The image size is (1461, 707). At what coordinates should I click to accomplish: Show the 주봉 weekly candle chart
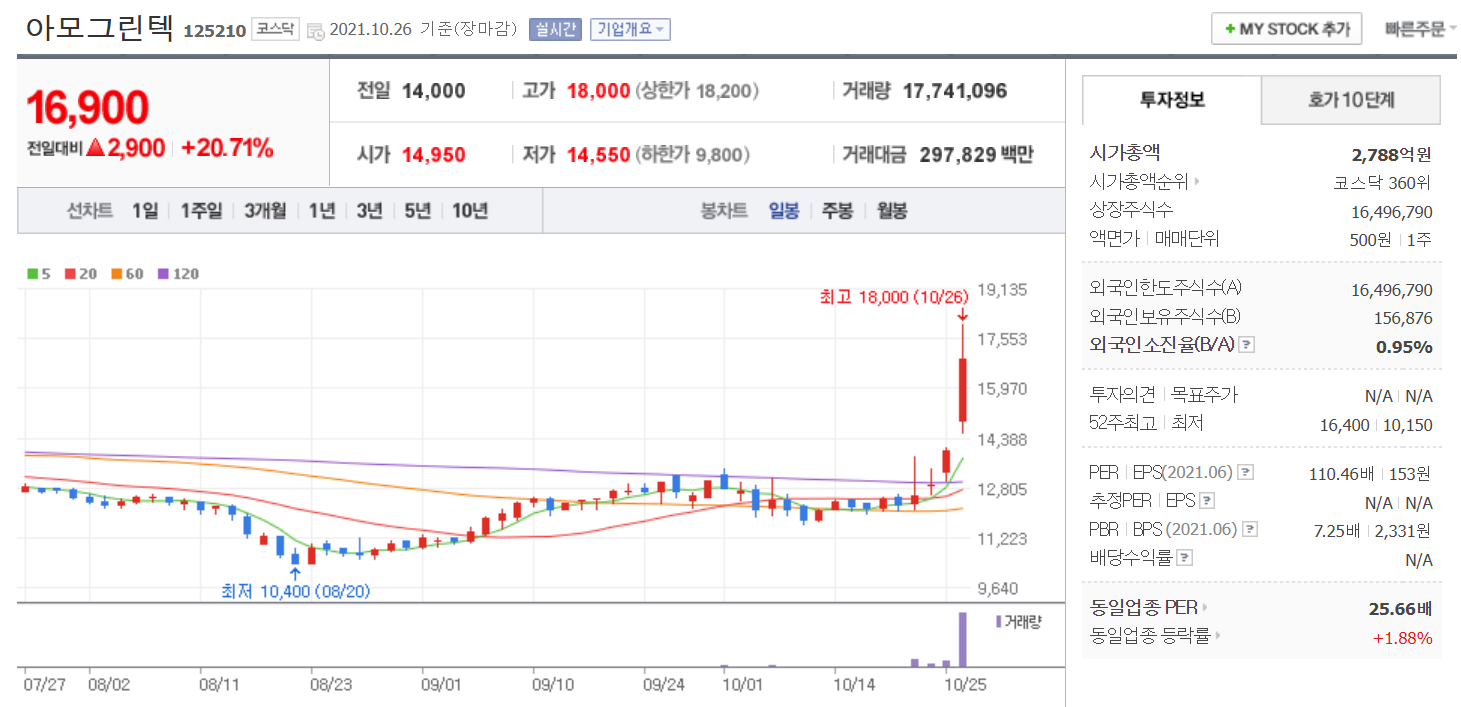pos(837,211)
